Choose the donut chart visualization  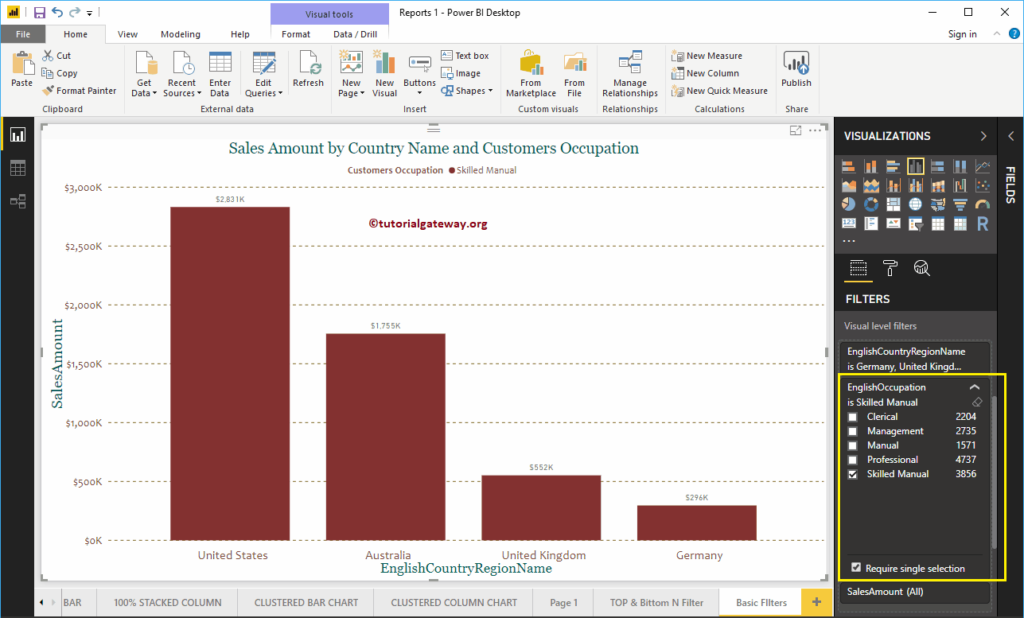tap(871, 204)
